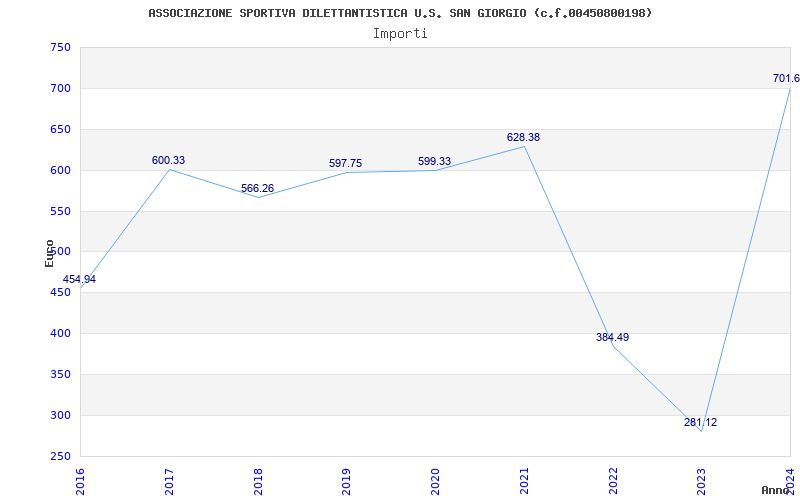This screenshot has height=500, width=800.
Task: Click the Importi chart subtitle
Action: point(400,34)
